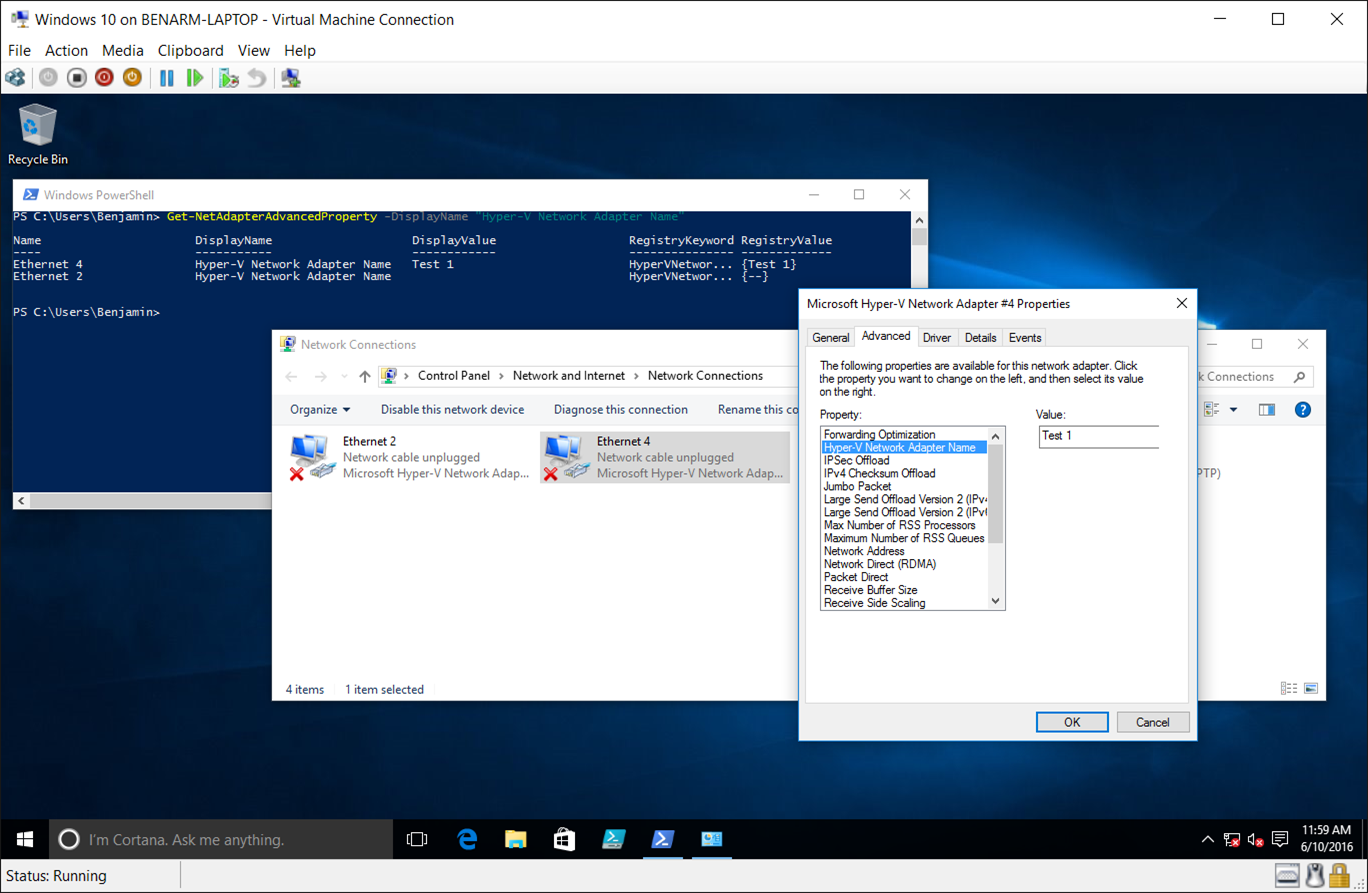Screen dimensions: 1368x893
Task: Click the muted volume tray icon
Action: coord(1256,840)
